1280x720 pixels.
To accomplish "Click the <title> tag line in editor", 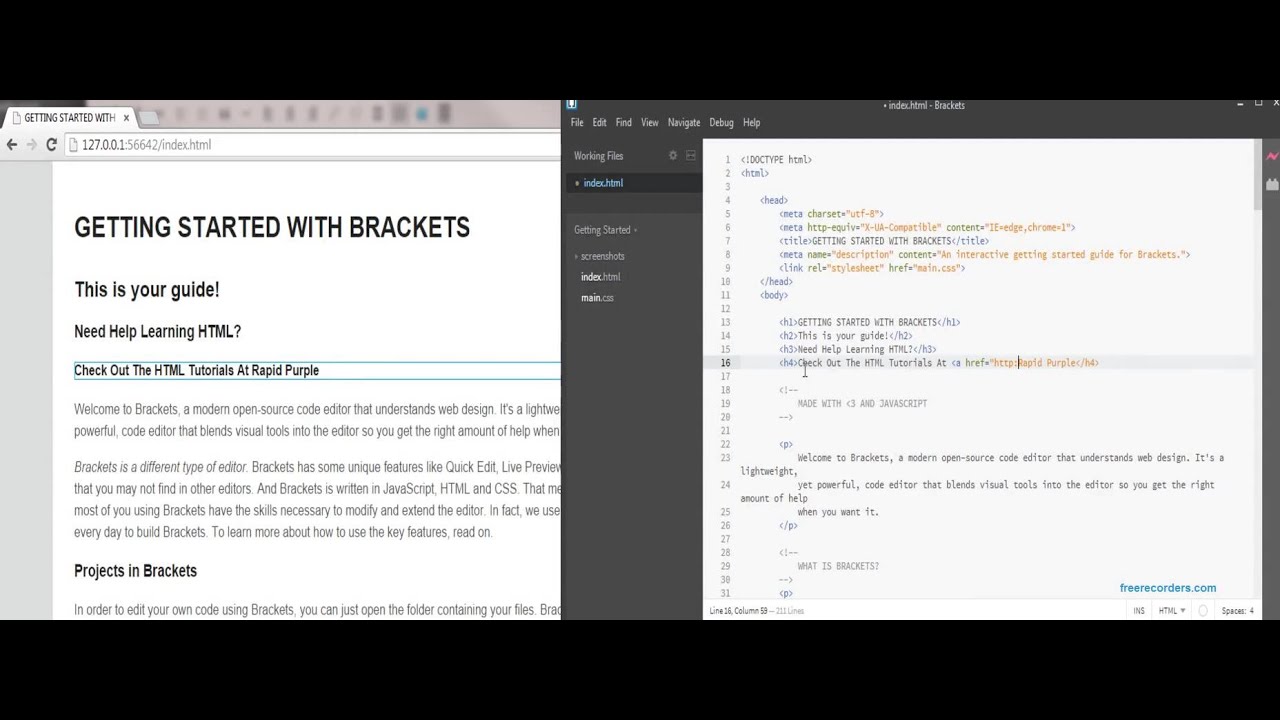I will pos(884,241).
